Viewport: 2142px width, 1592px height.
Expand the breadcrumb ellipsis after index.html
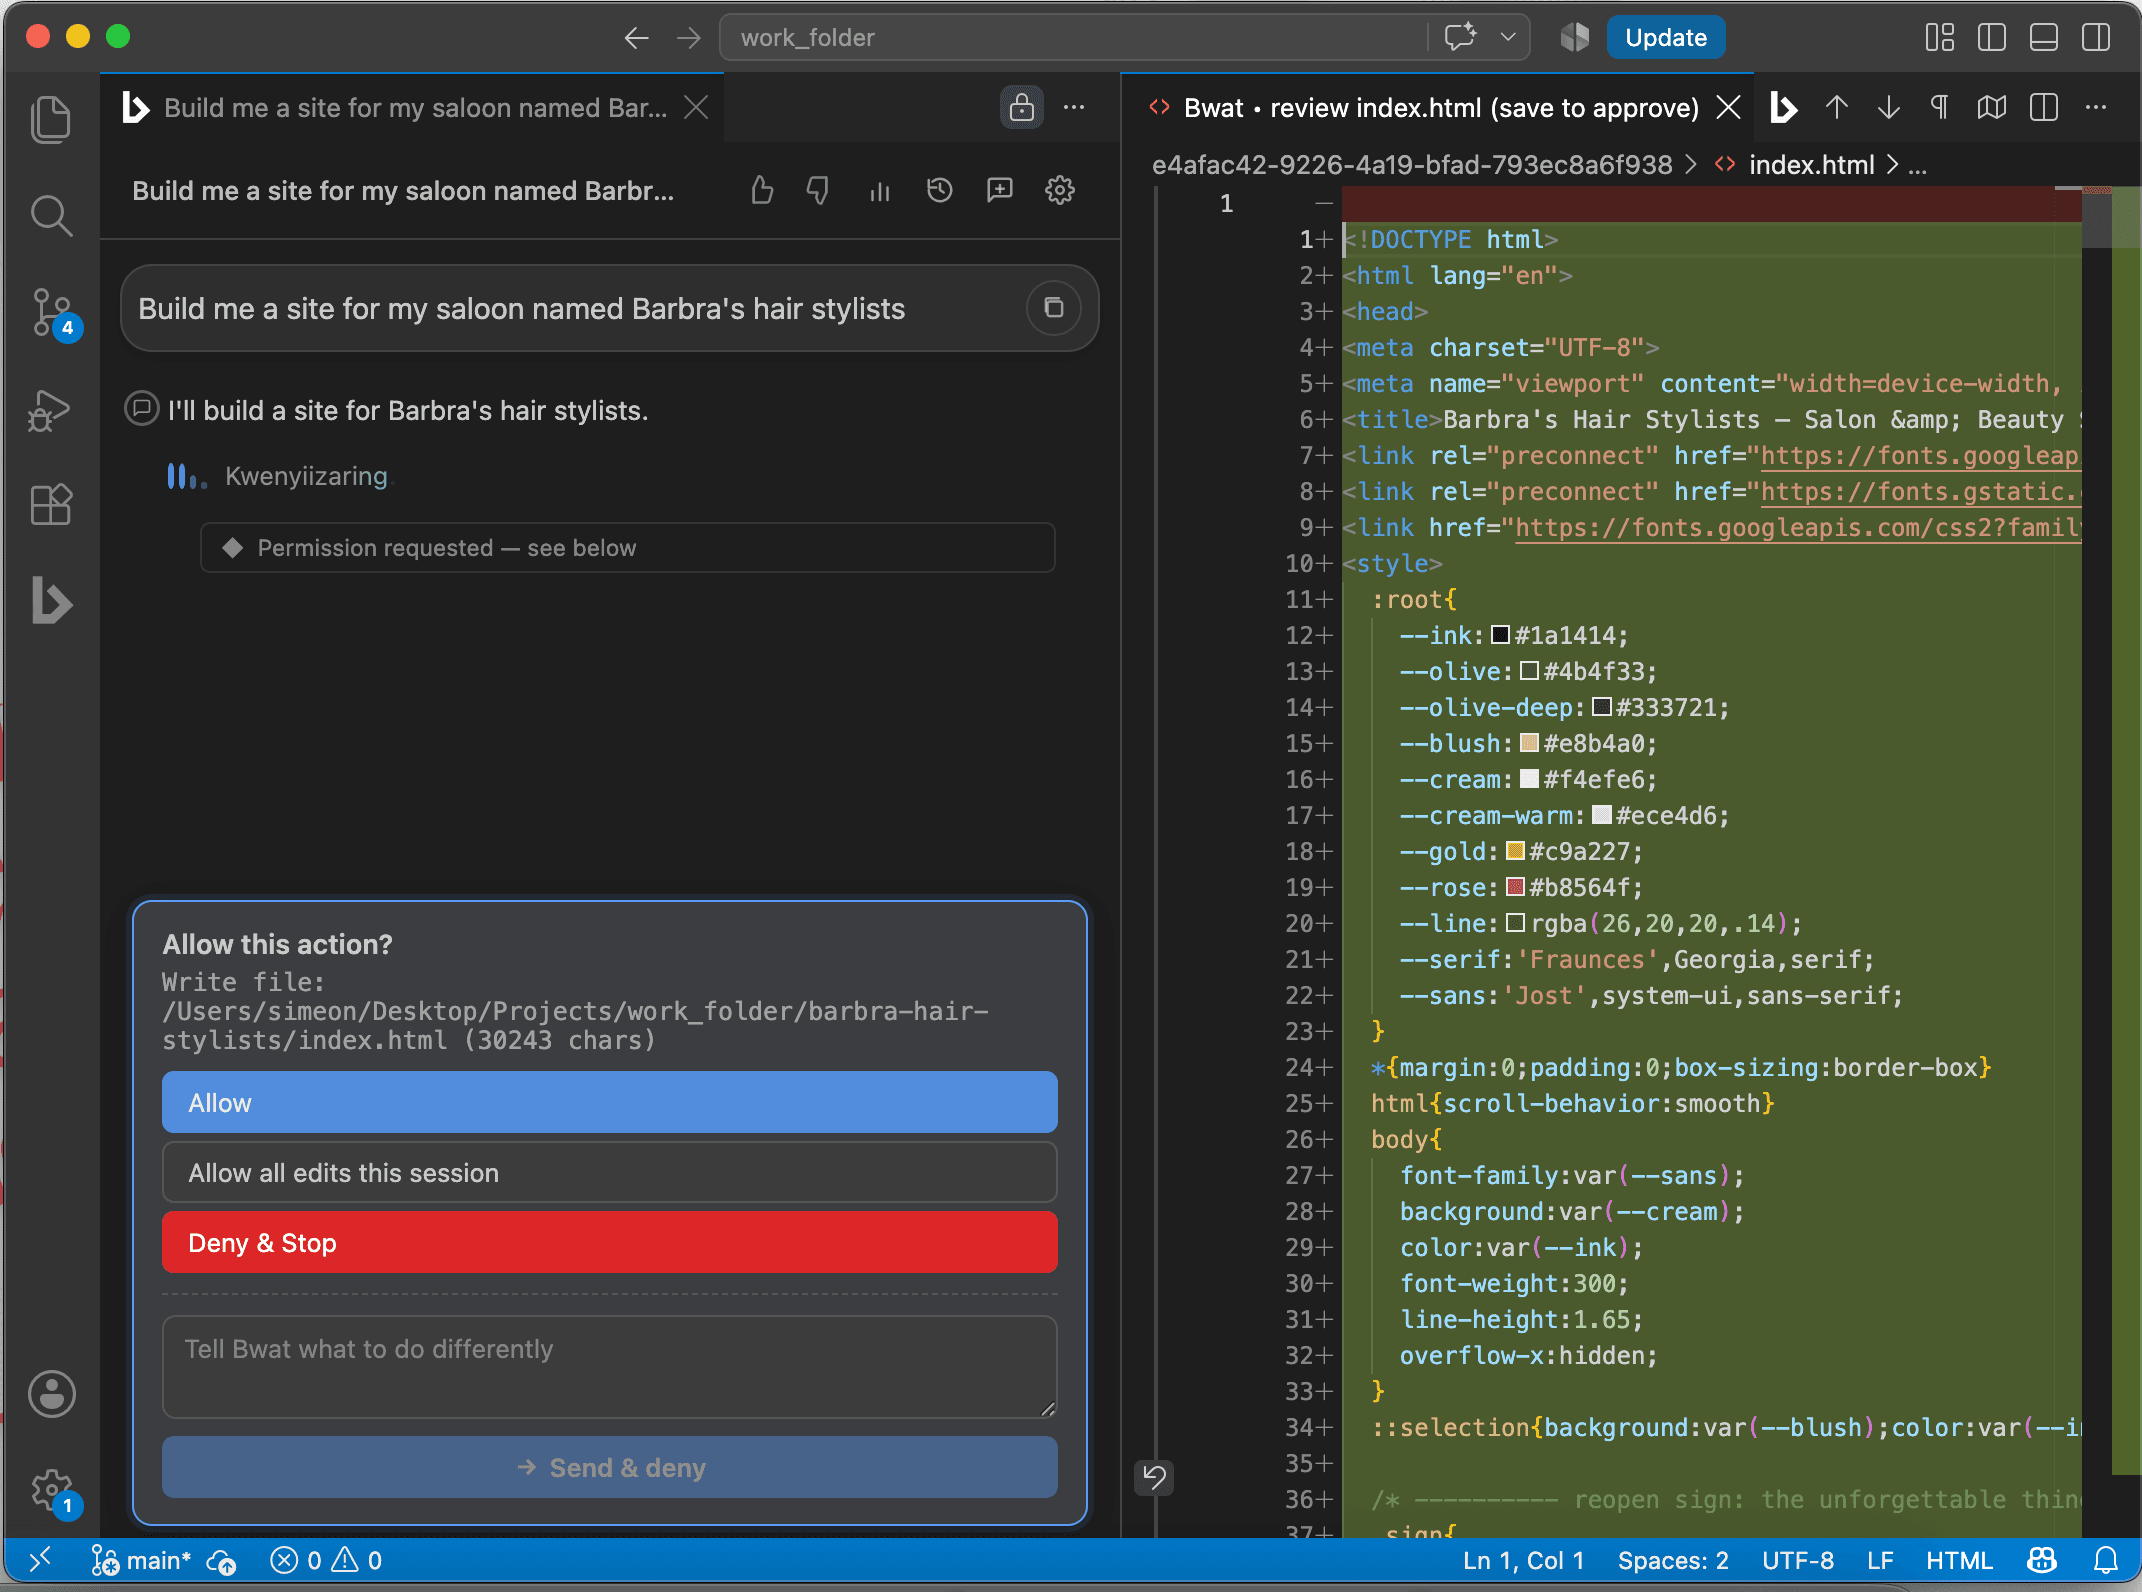tap(1917, 165)
